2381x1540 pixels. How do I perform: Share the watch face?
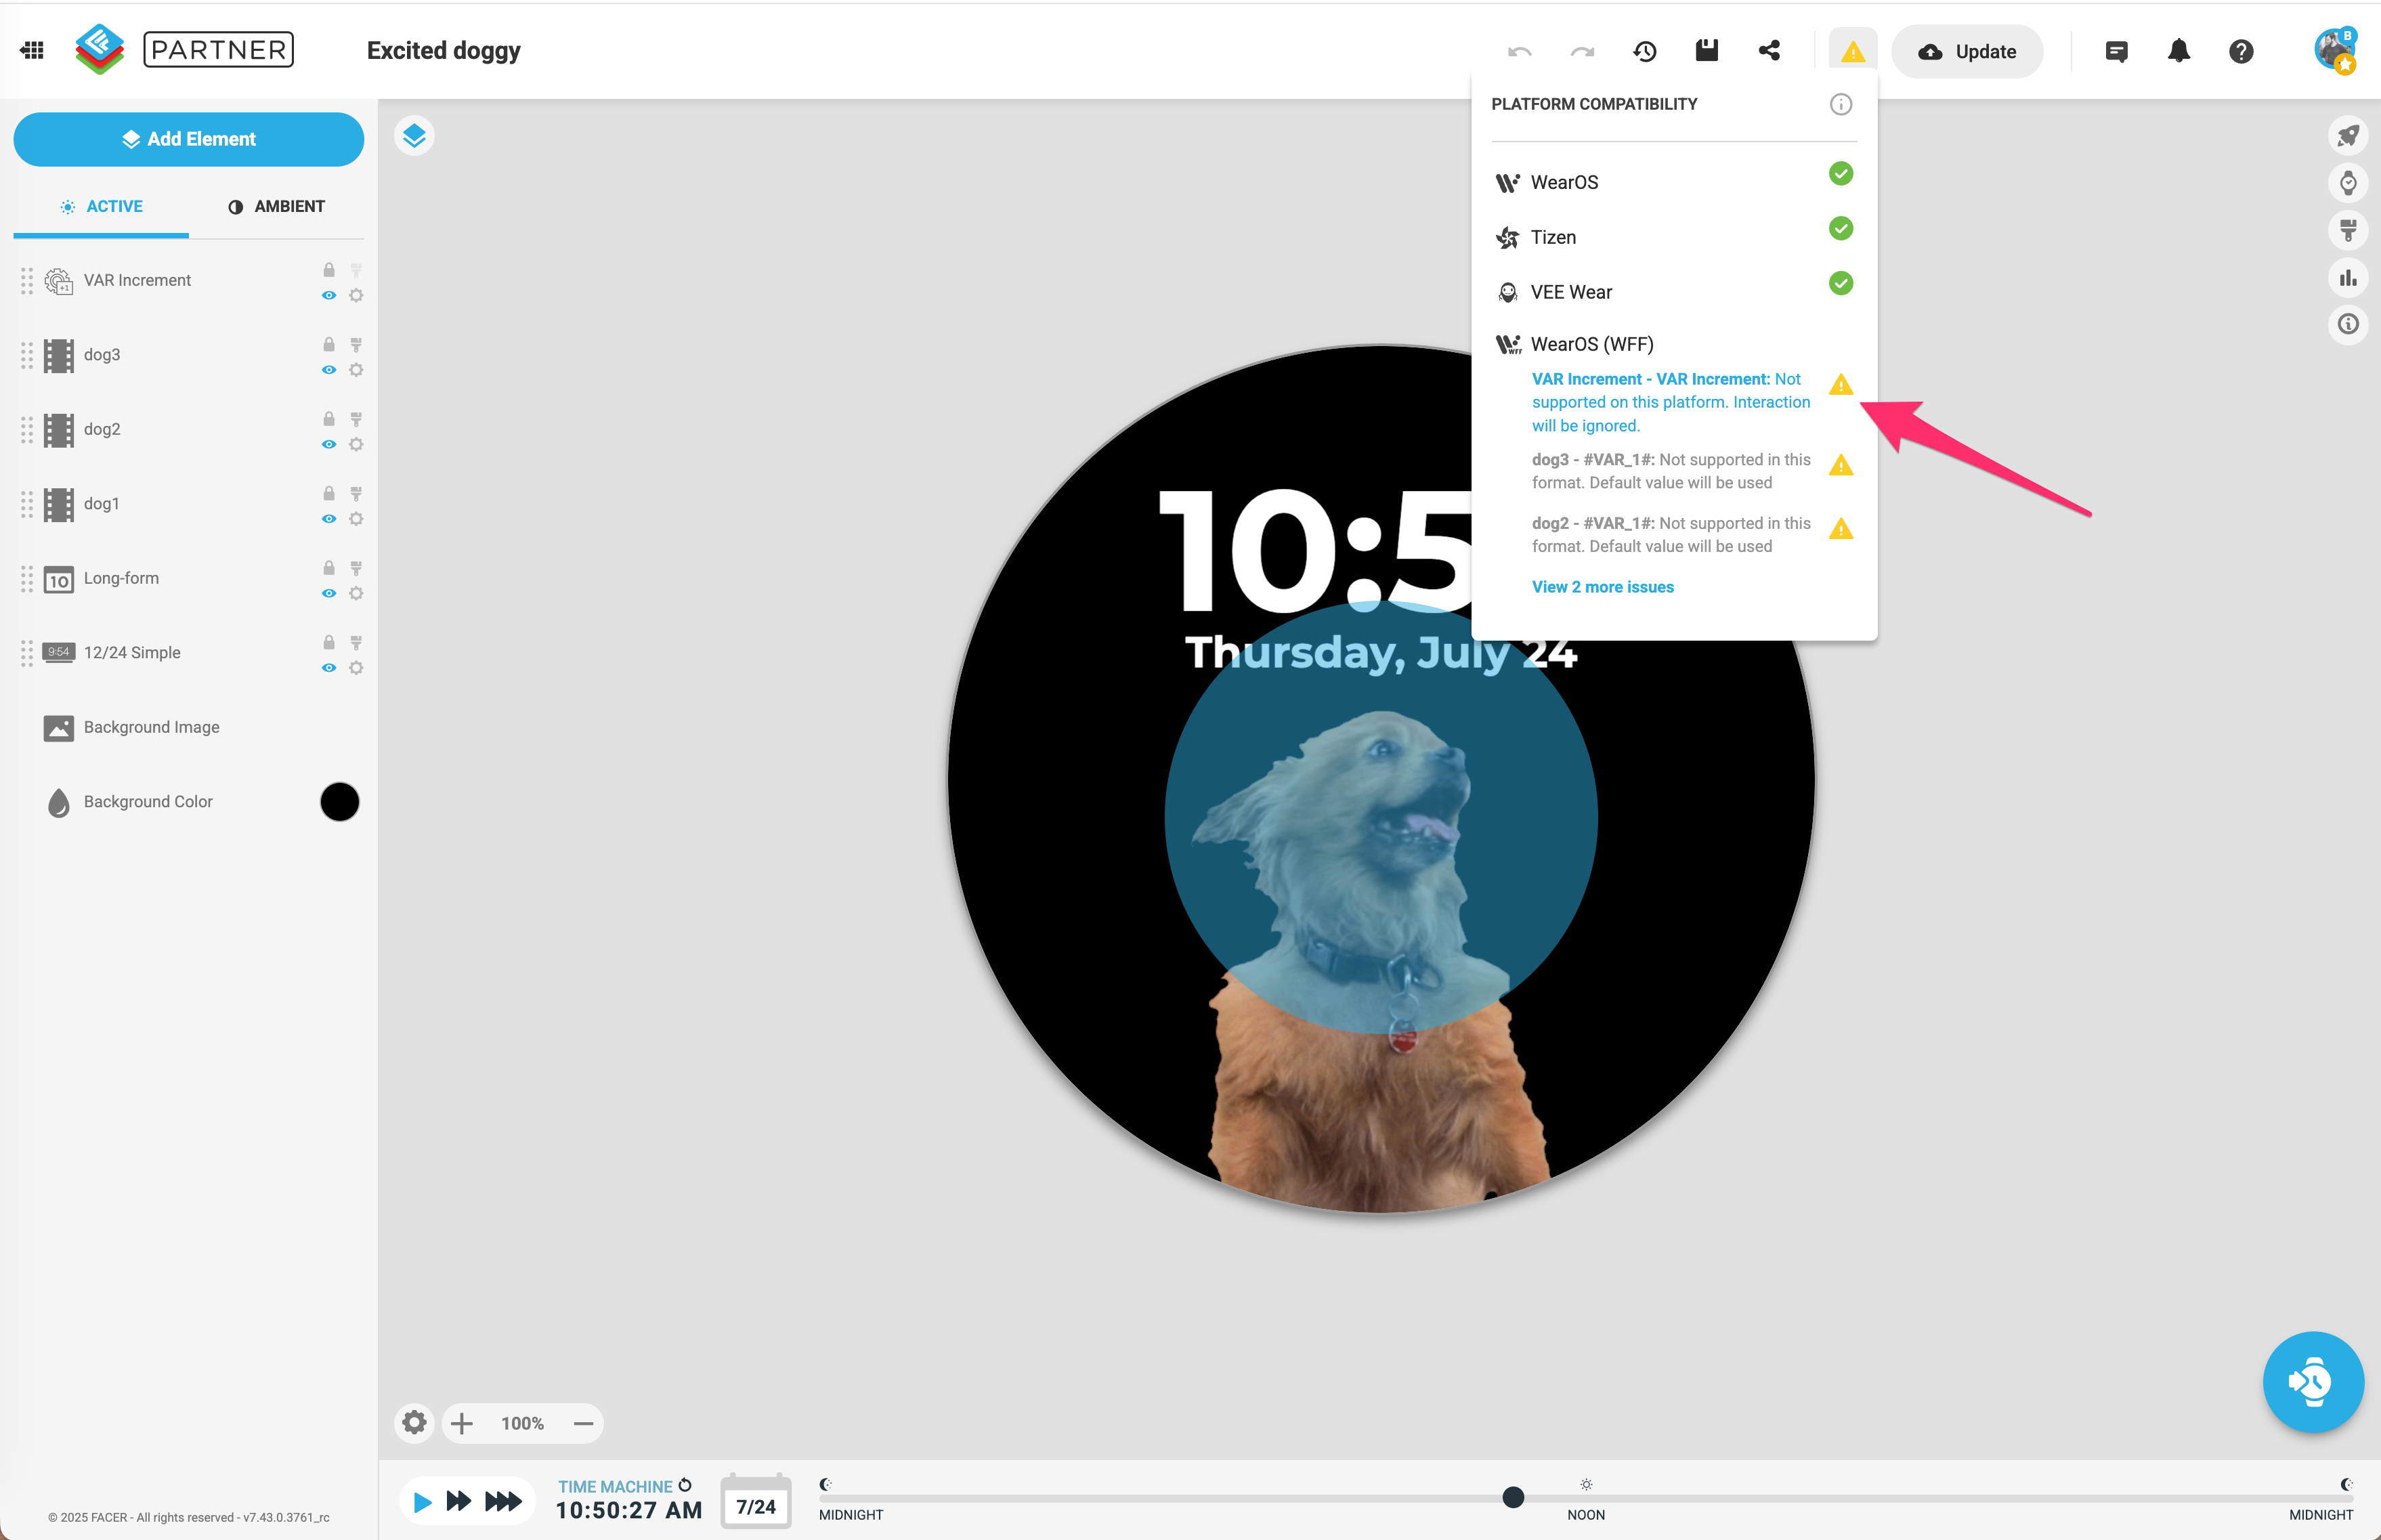(x=1769, y=50)
